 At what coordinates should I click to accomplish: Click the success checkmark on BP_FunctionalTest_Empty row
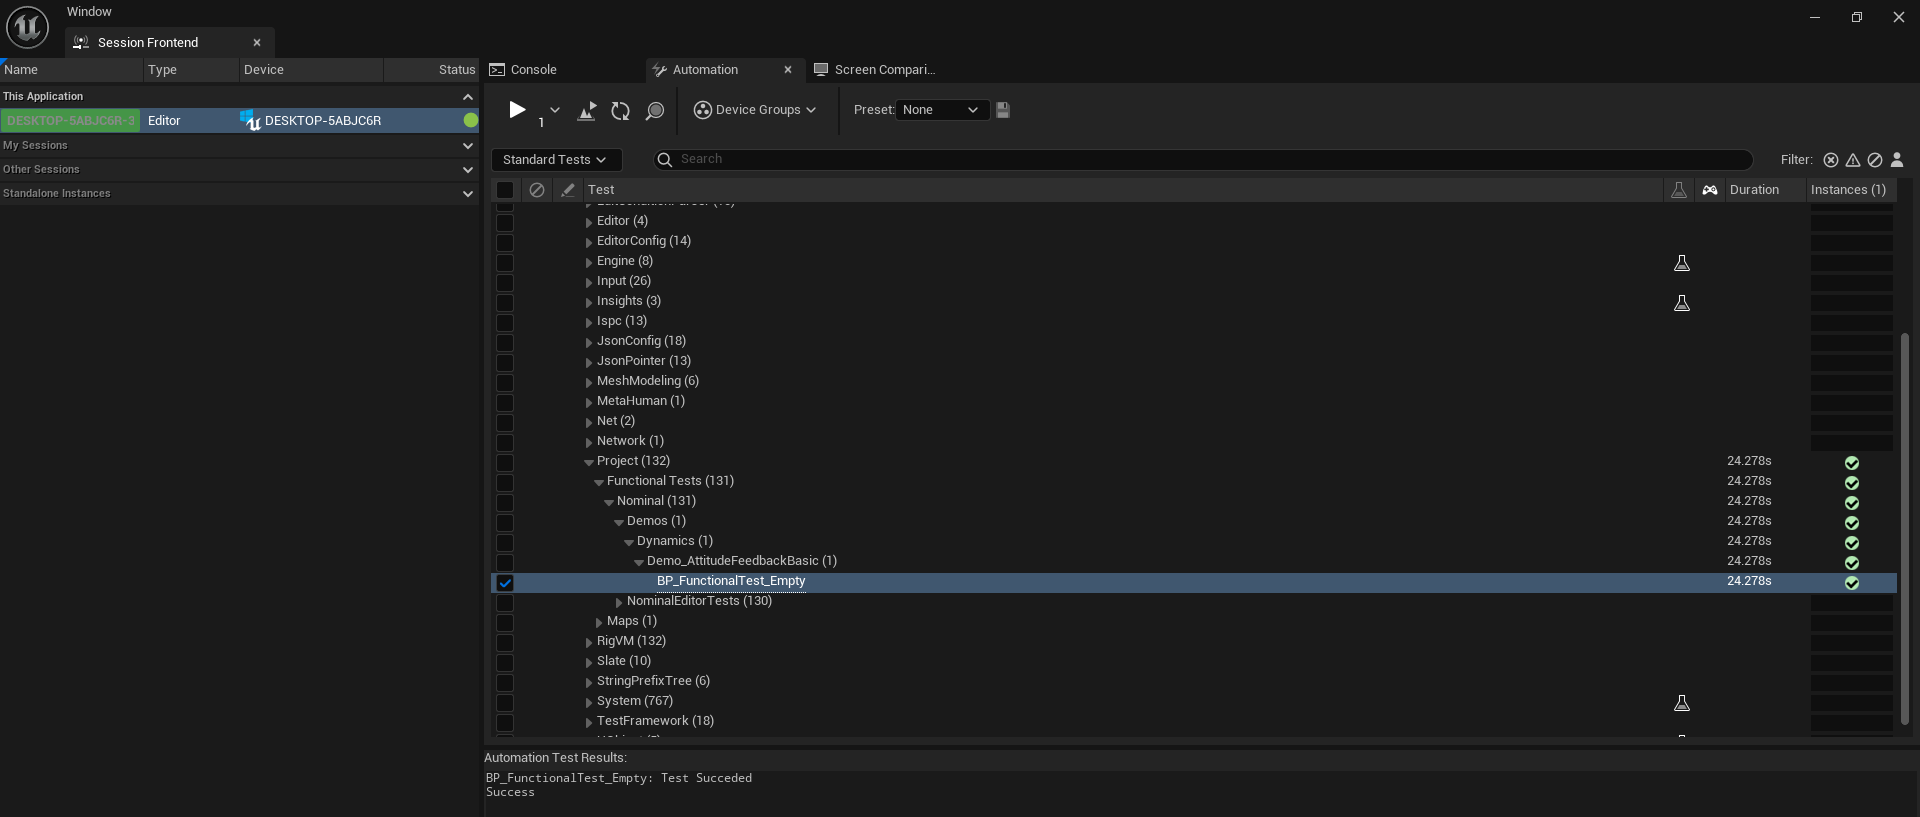[x=1852, y=583]
